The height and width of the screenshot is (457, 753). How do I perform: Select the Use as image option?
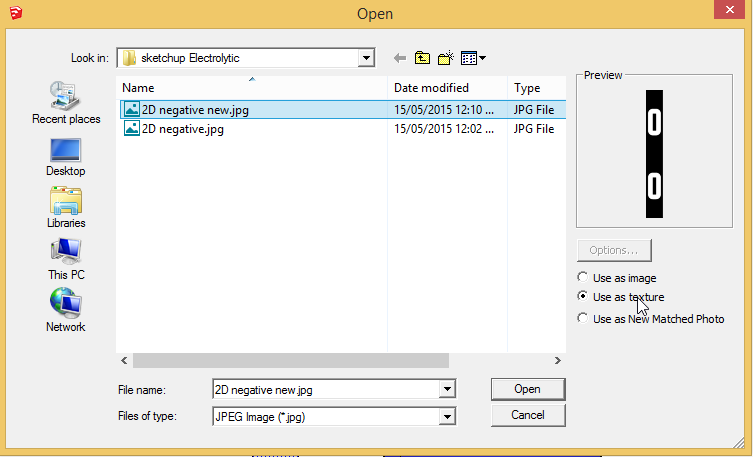(583, 277)
